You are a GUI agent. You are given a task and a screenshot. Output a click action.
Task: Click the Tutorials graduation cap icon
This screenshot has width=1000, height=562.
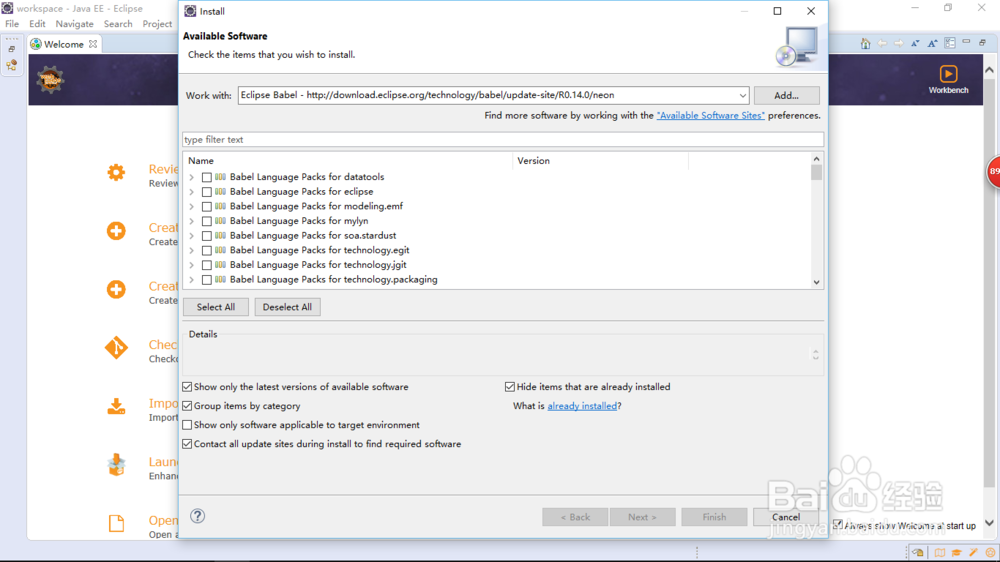956,553
